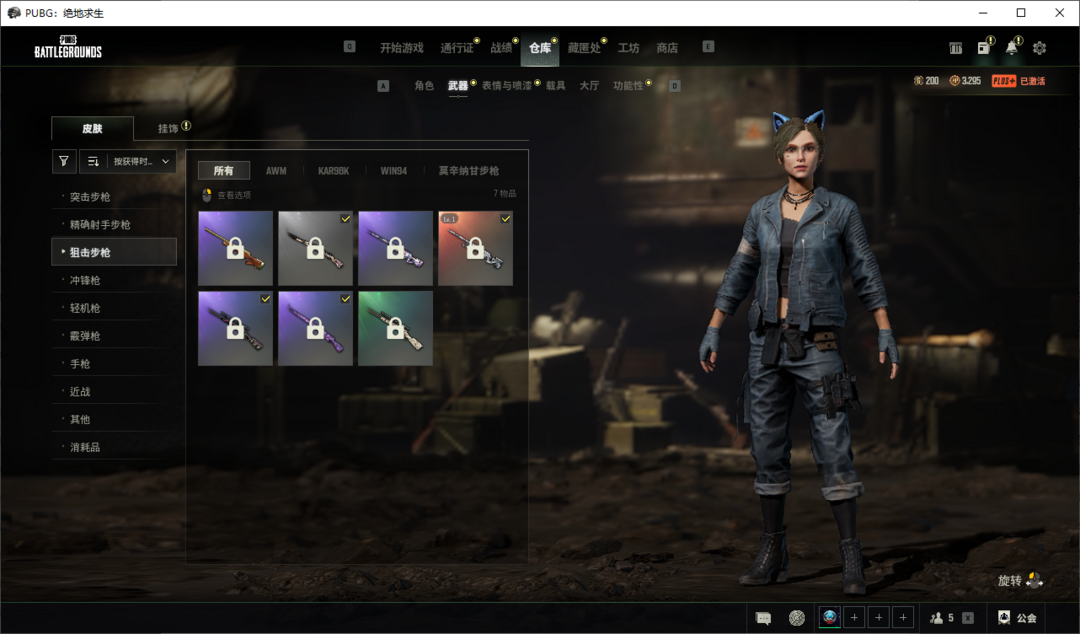Open the 大厅 lobby submenu
Screen dimensions: 1080x634
pyautogui.click(x=589, y=85)
